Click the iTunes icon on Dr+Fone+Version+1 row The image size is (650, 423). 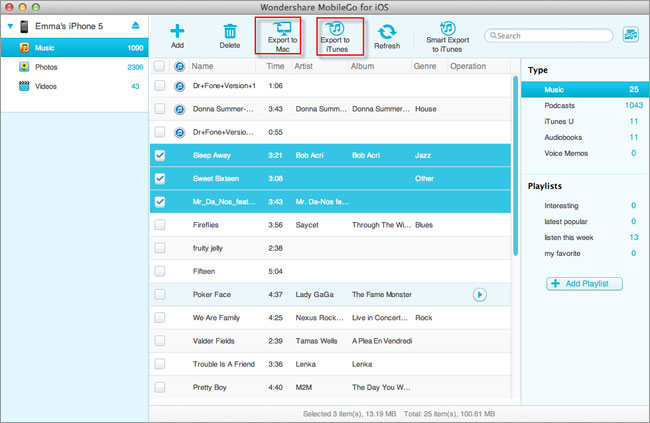click(x=179, y=86)
